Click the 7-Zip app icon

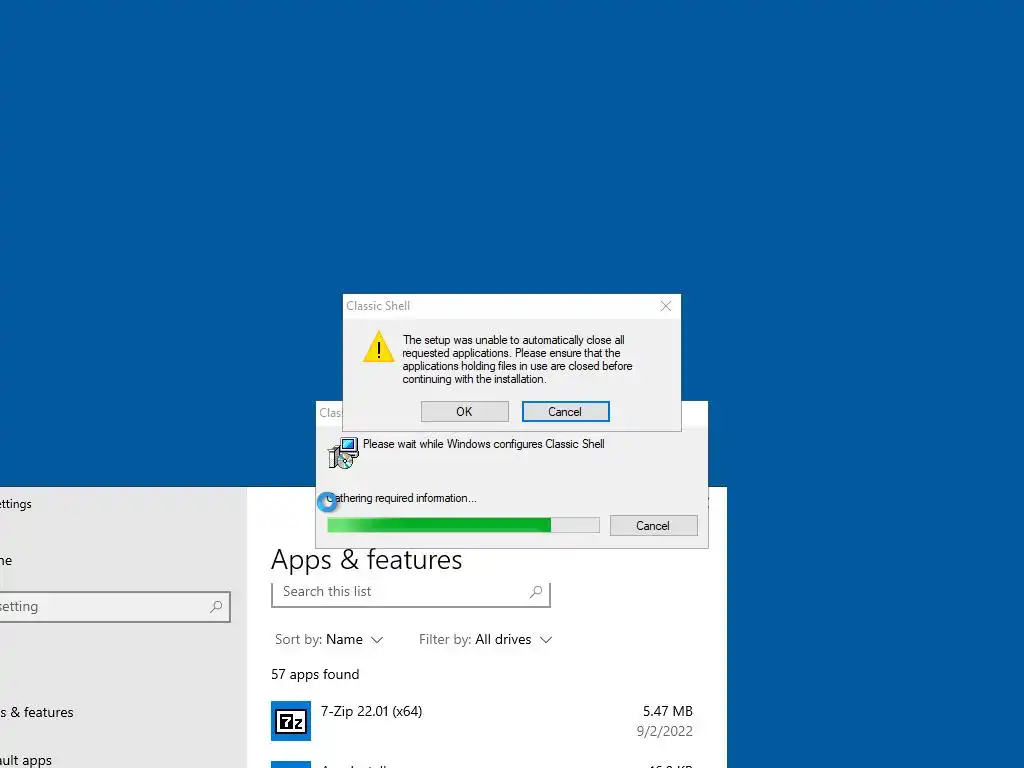tap(291, 721)
